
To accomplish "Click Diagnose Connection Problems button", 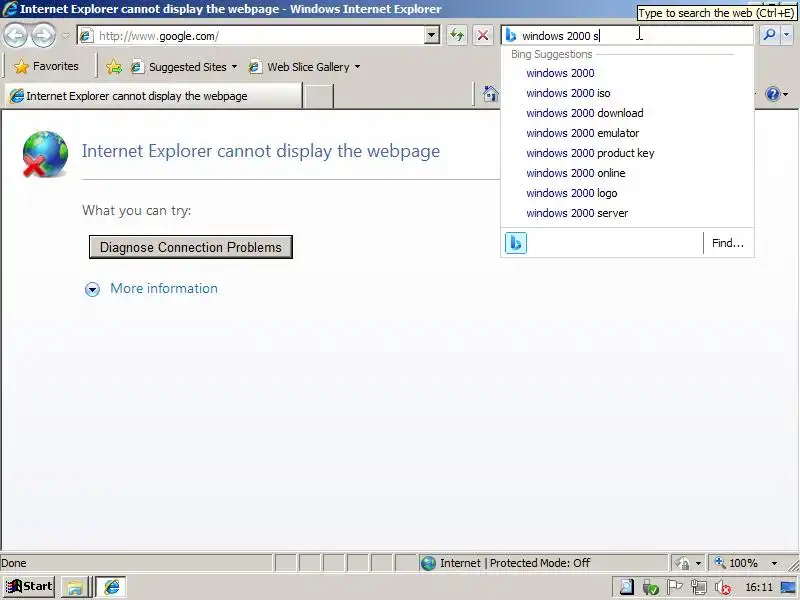I will point(191,247).
